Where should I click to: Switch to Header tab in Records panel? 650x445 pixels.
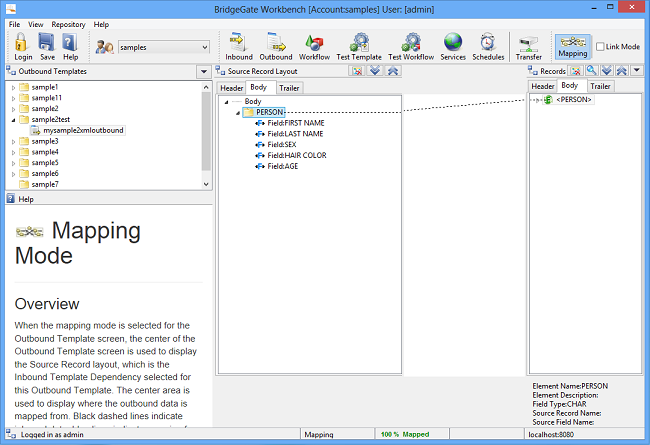pos(543,86)
